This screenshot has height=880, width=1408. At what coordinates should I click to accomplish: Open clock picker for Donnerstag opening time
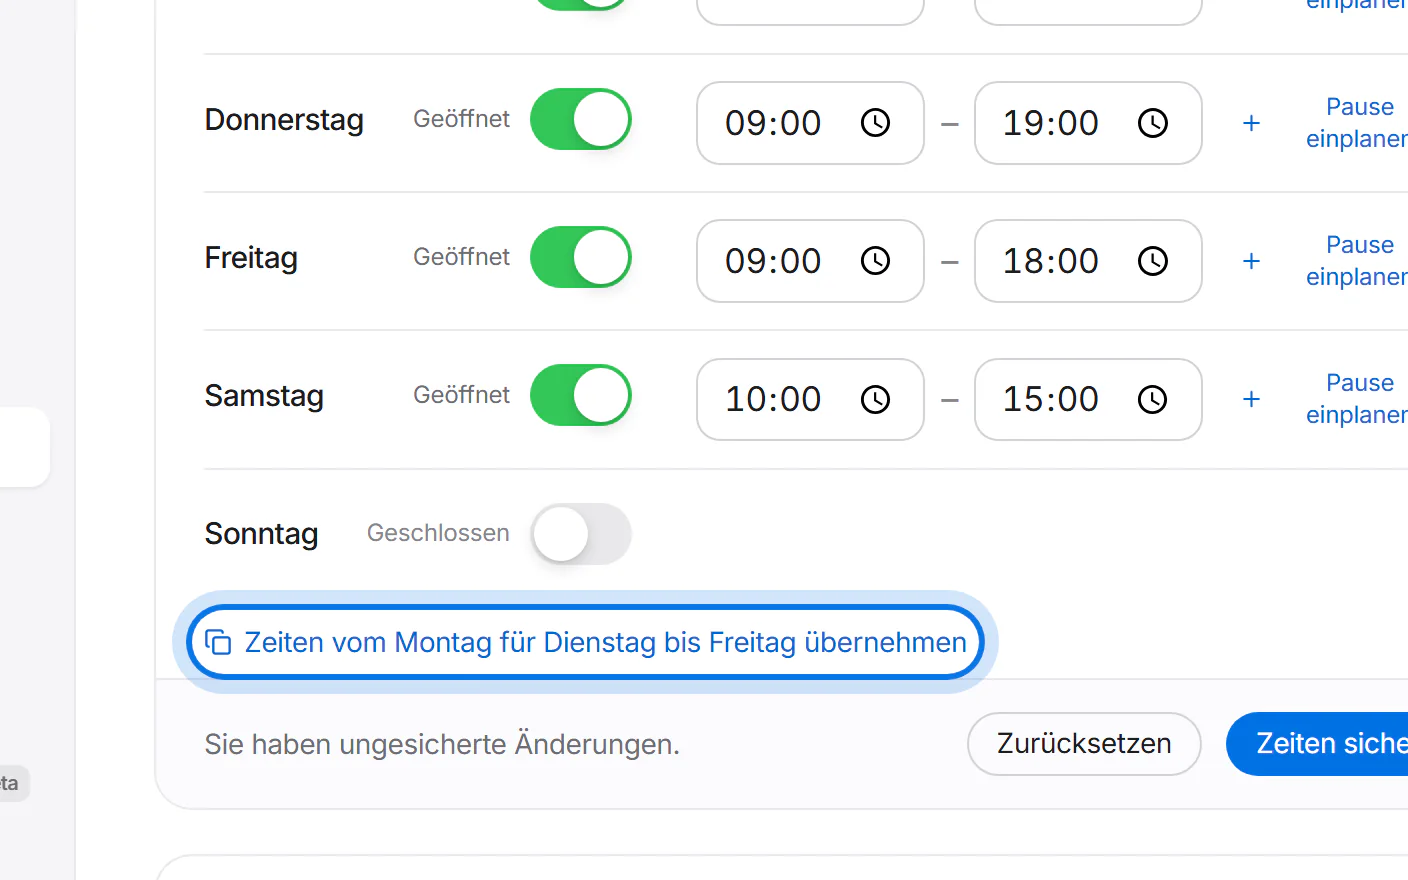(x=875, y=123)
